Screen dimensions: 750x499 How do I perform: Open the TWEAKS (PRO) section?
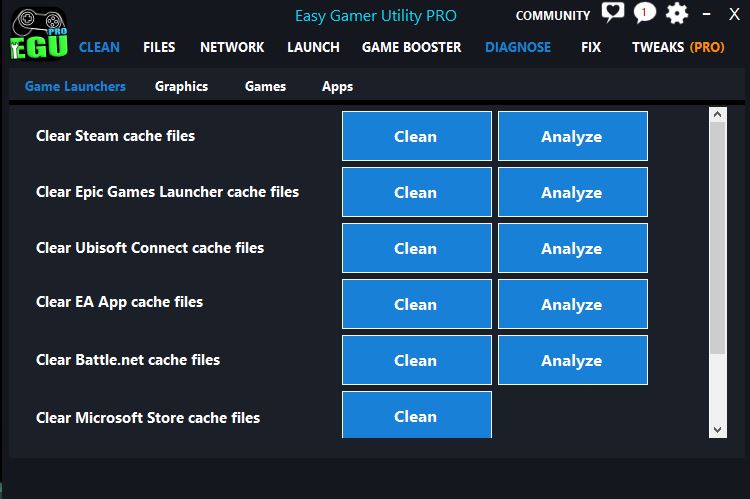[678, 47]
